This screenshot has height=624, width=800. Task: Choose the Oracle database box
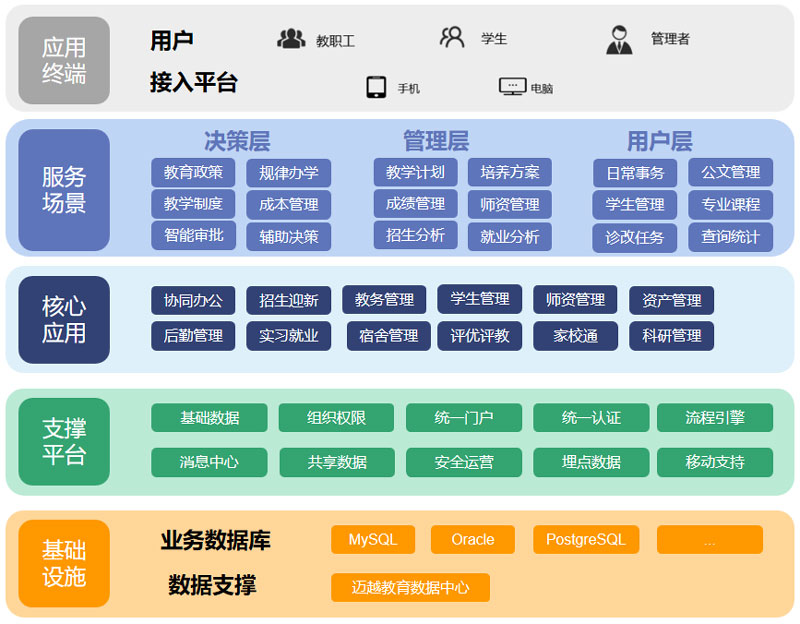click(473, 539)
